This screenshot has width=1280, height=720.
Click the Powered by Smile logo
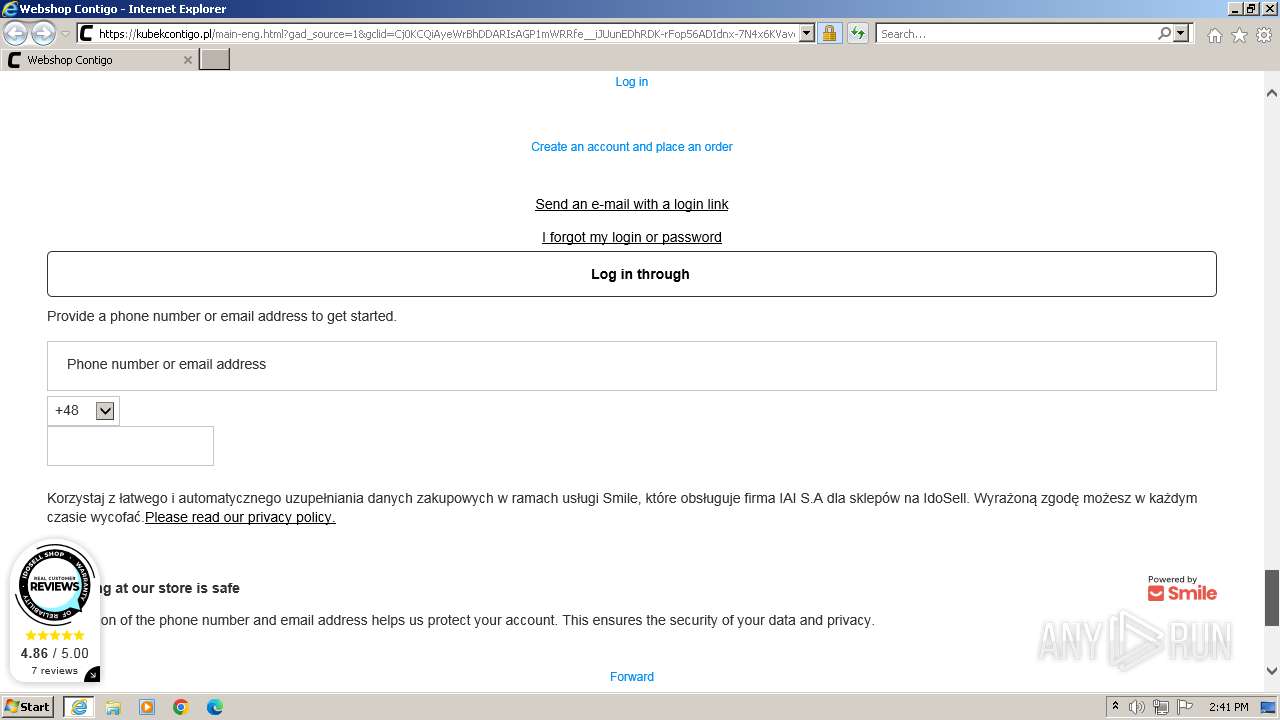click(x=1182, y=588)
